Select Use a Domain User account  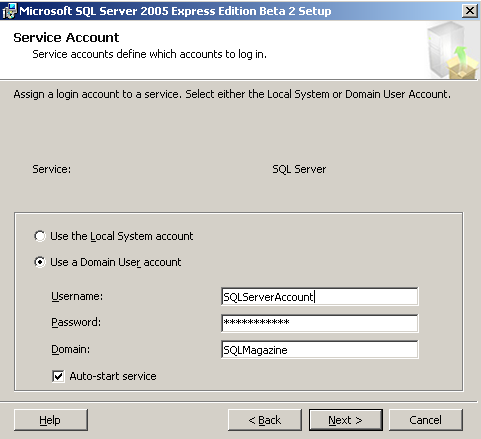[x=40, y=262]
